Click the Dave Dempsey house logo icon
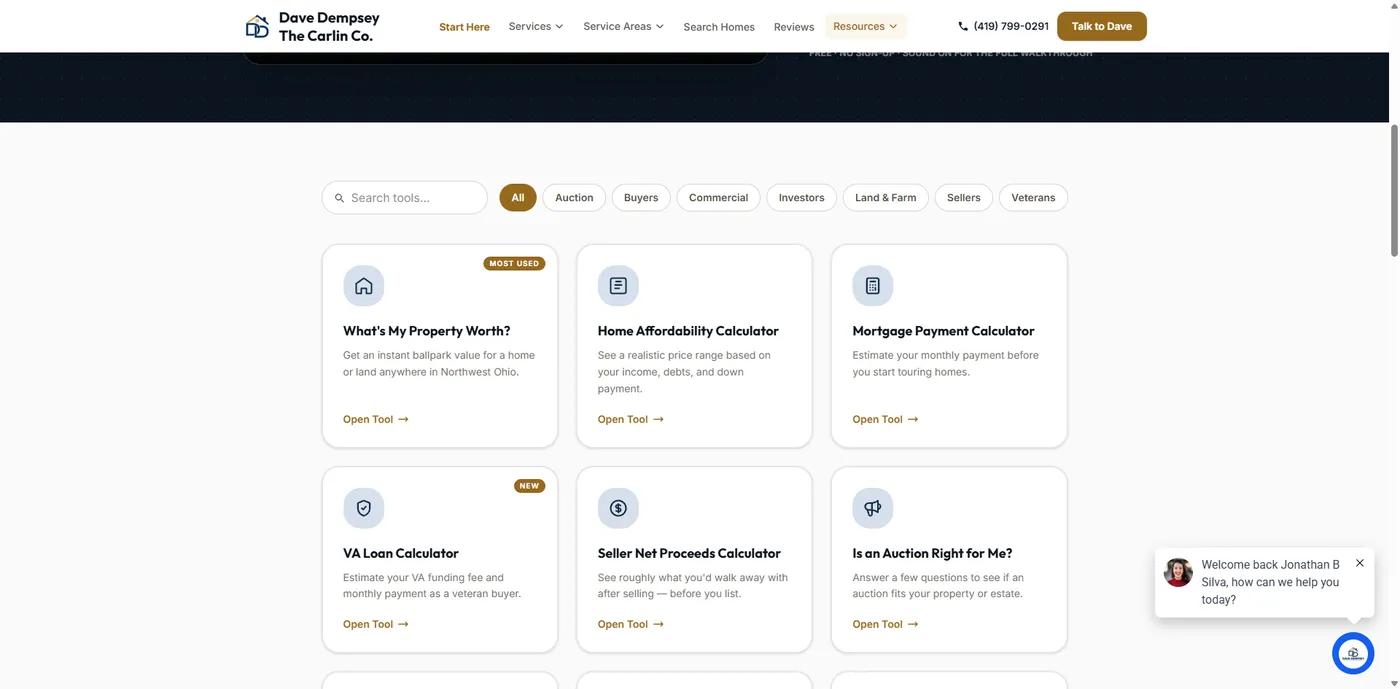This screenshot has height=689, width=1400. (x=257, y=27)
